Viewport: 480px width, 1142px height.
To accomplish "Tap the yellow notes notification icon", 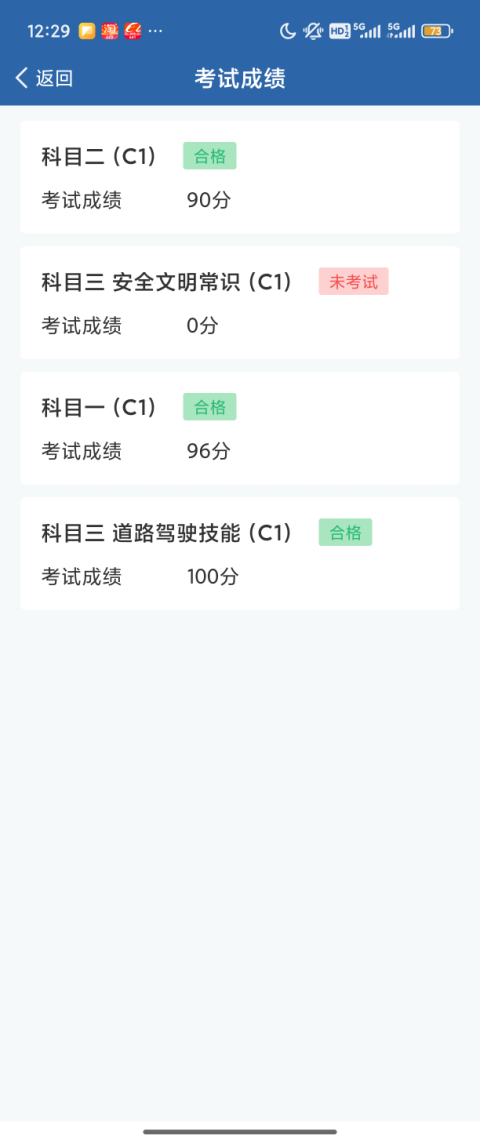I will [87, 31].
